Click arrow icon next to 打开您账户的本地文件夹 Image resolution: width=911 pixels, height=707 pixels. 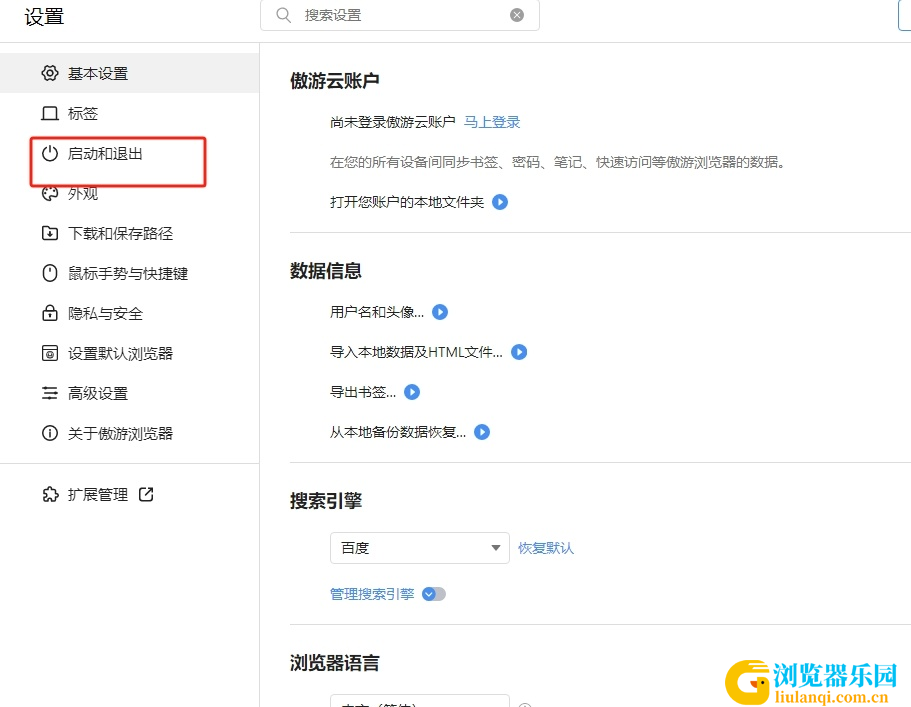click(x=500, y=202)
